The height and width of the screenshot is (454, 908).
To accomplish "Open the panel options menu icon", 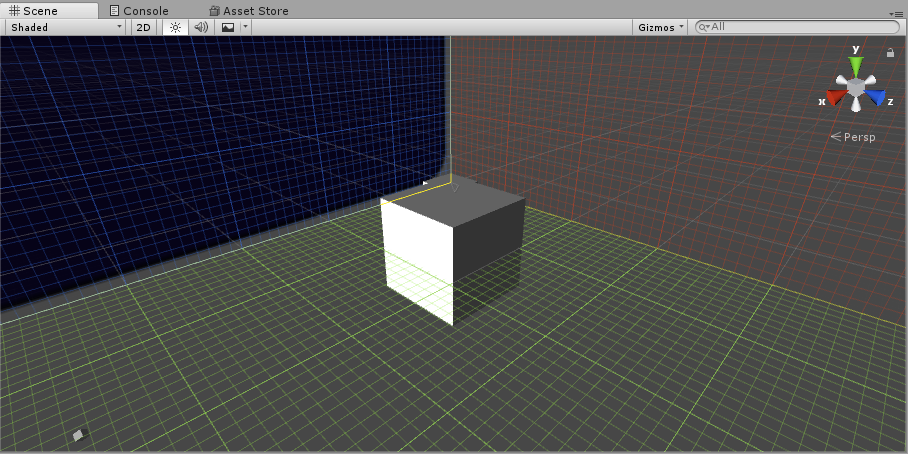I will point(898,13).
